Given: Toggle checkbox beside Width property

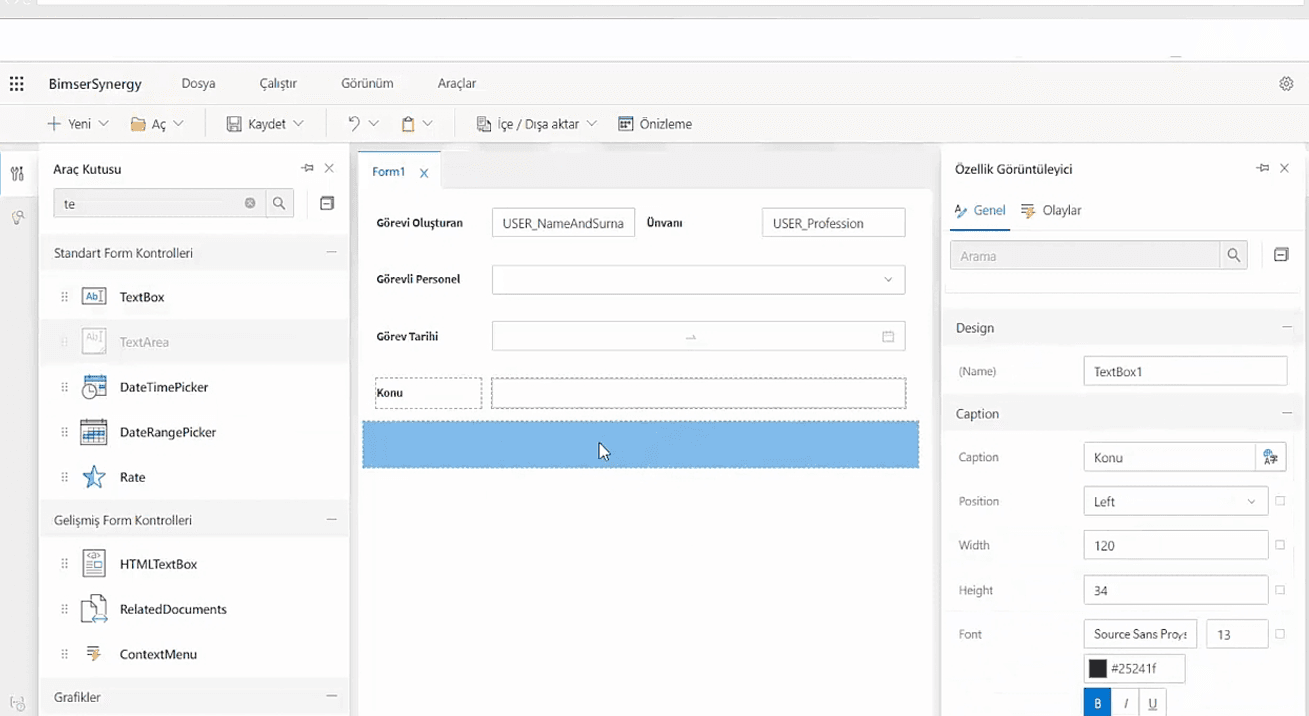Looking at the screenshot, I should 1280,545.
